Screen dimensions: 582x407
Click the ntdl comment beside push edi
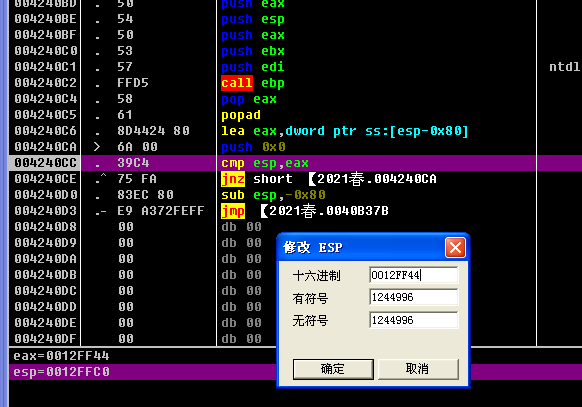(565, 67)
